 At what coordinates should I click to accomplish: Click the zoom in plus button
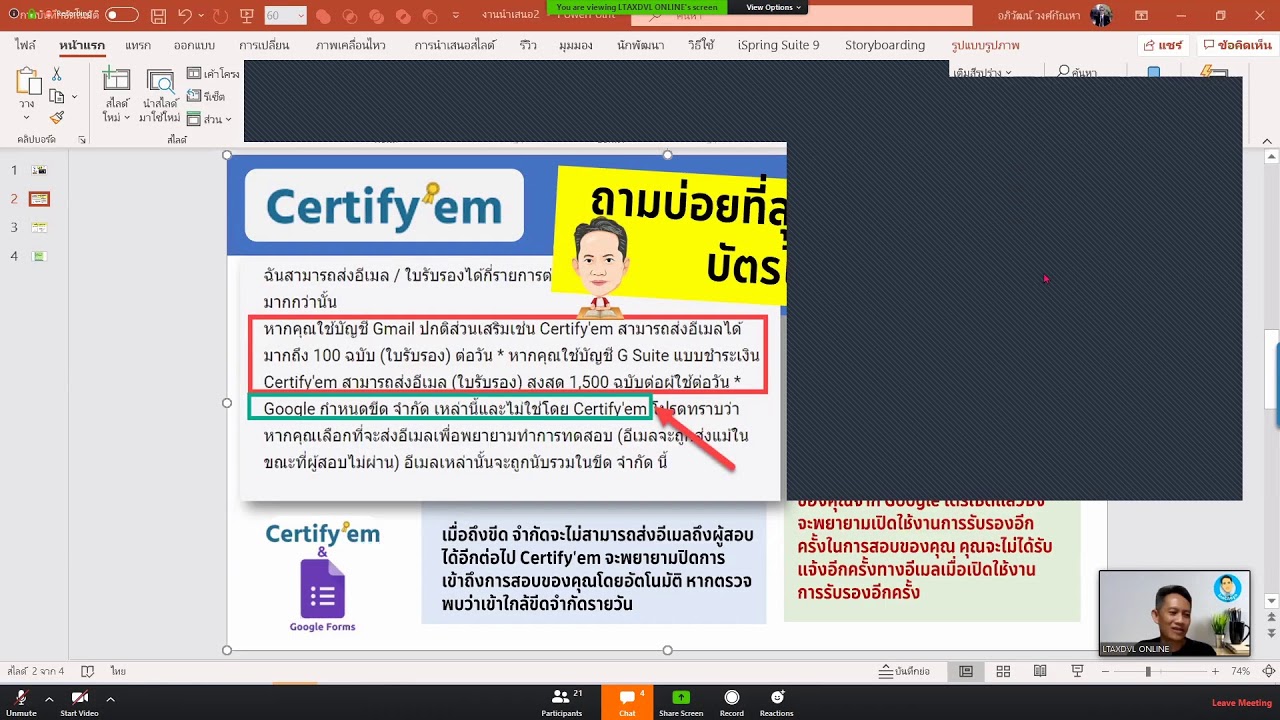point(1215,671)
